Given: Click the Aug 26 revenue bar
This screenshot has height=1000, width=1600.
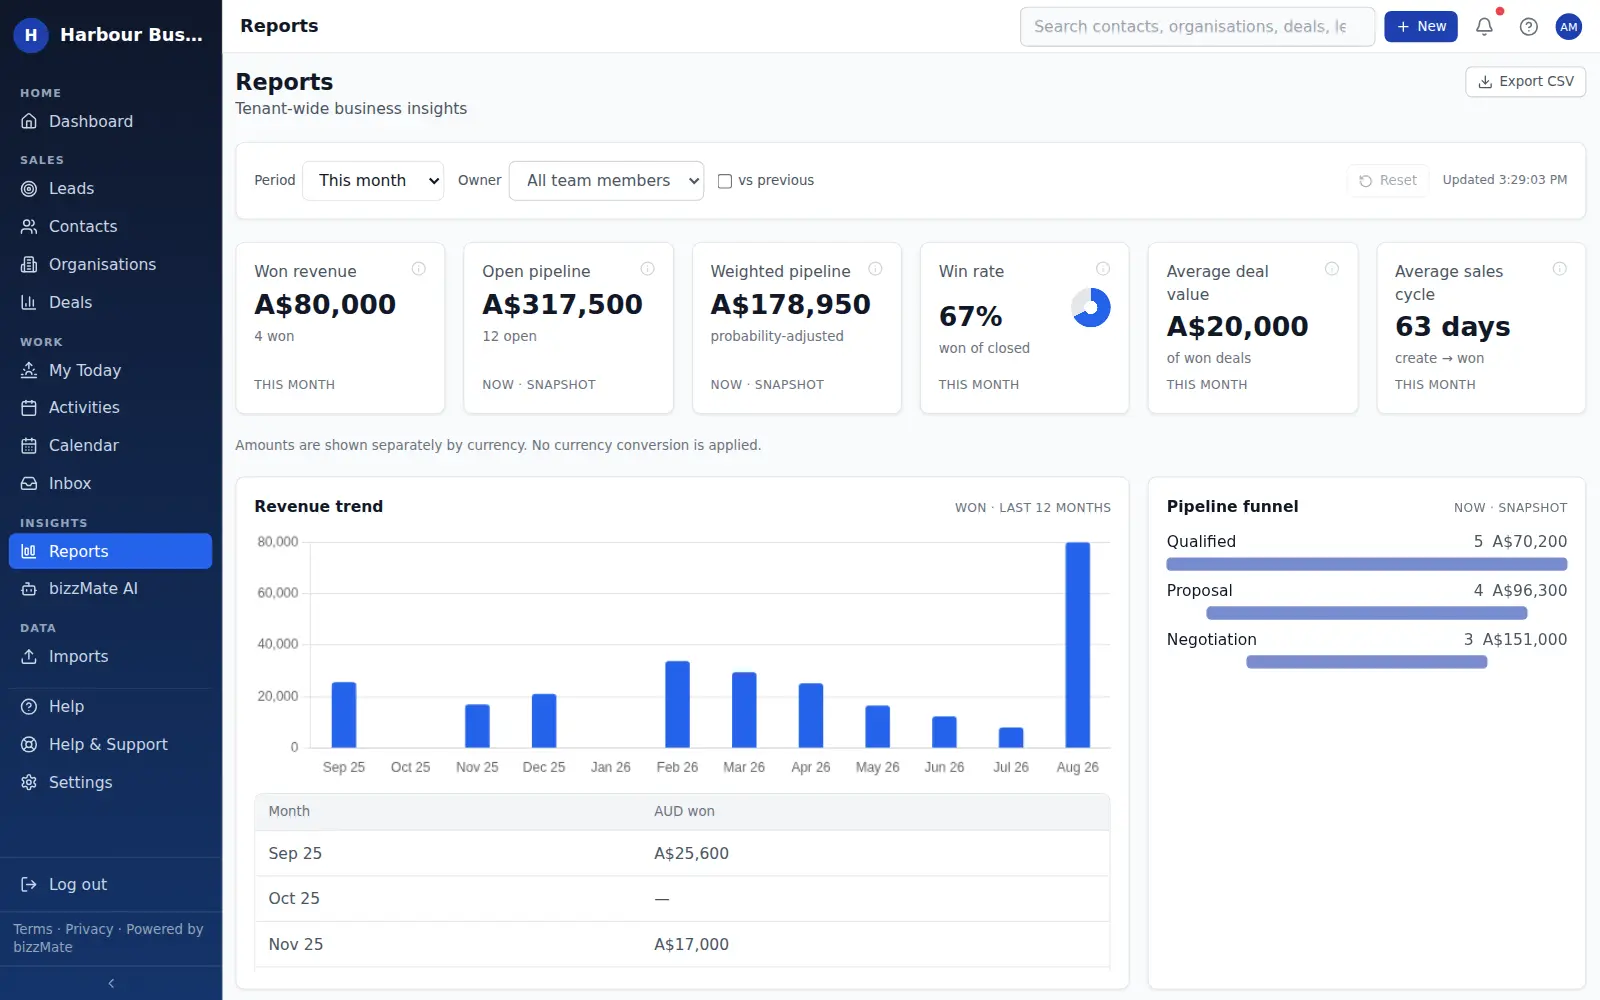Looking at the screenshot, I should [1077, 645].
